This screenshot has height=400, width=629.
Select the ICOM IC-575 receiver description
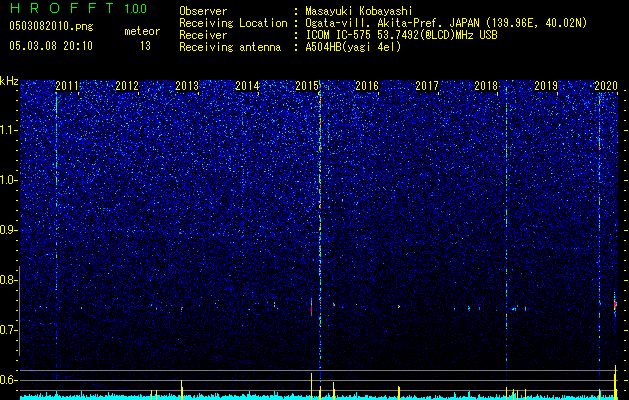pos(401,35)
